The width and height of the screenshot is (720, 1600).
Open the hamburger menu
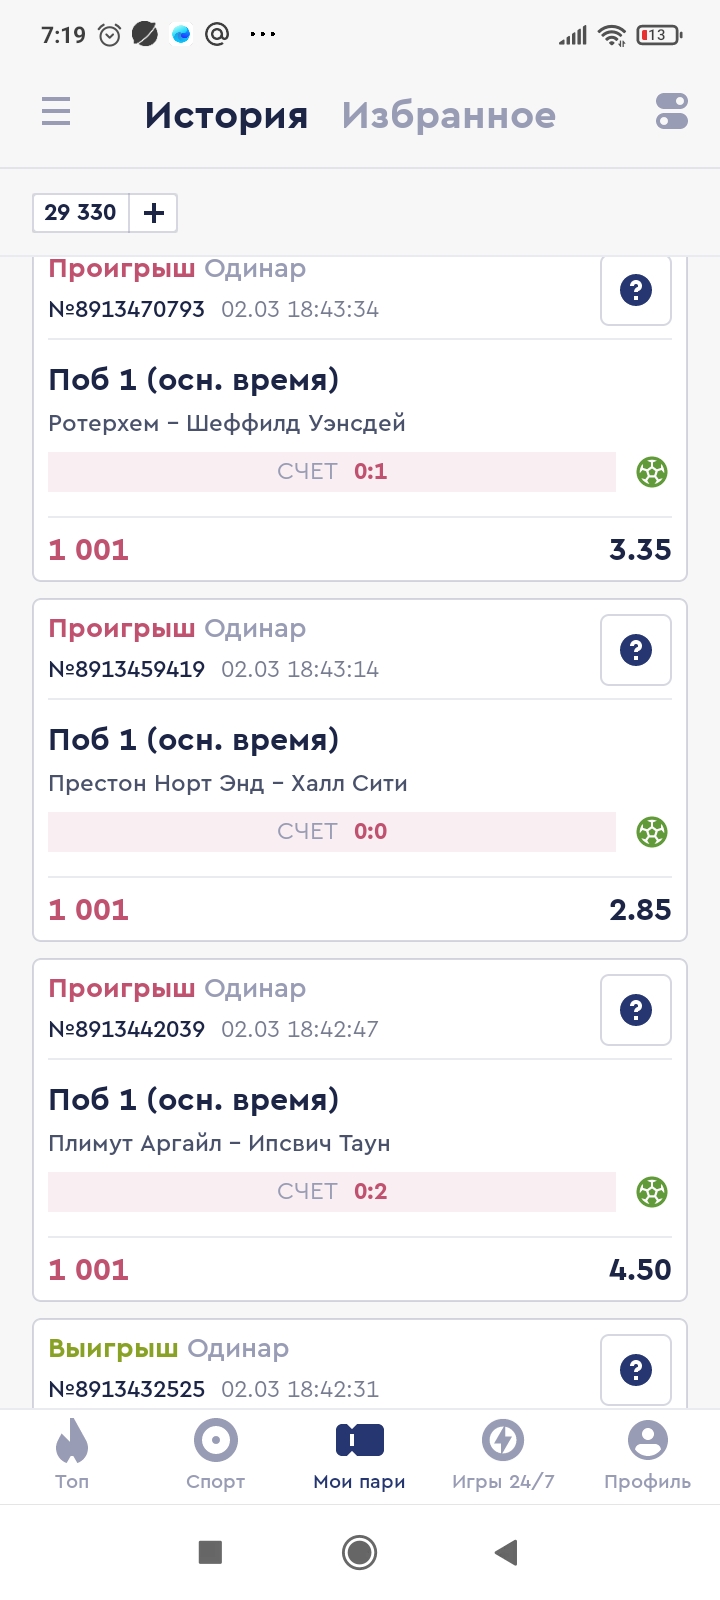56,111
